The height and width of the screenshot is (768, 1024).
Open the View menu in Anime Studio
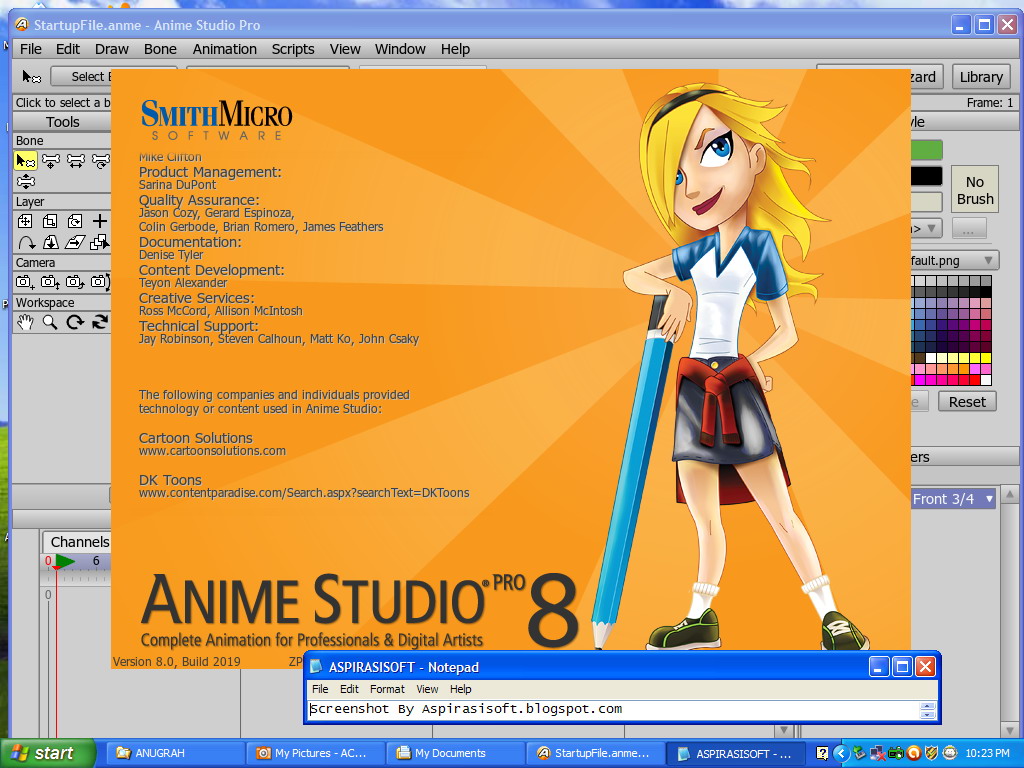(x=345, y=49)
